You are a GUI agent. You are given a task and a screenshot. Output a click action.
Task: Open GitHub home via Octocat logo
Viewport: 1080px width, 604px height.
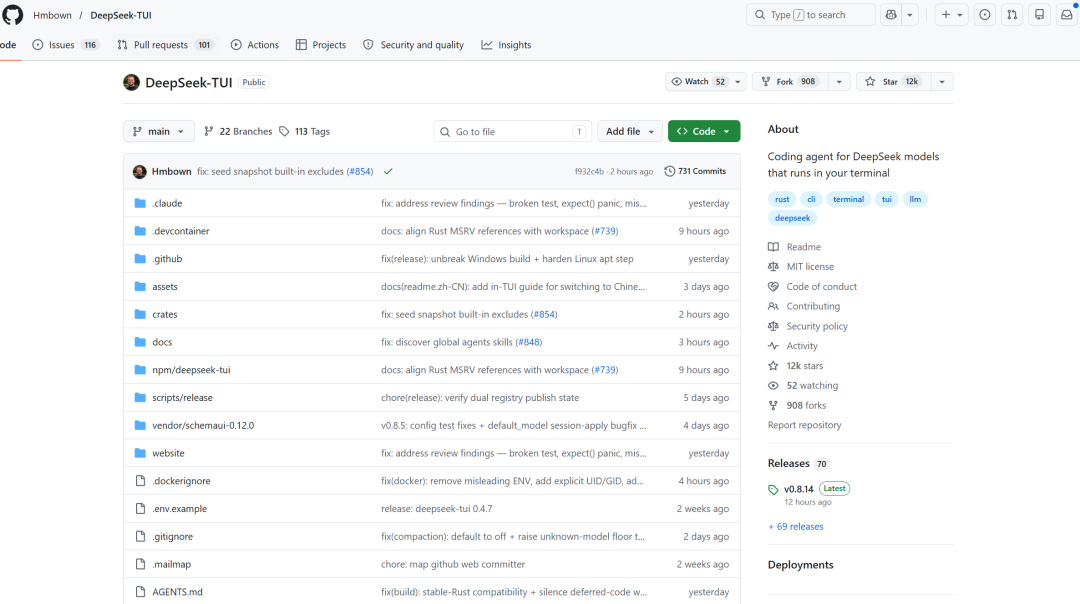pyautogui.click(x=12, y=14)
